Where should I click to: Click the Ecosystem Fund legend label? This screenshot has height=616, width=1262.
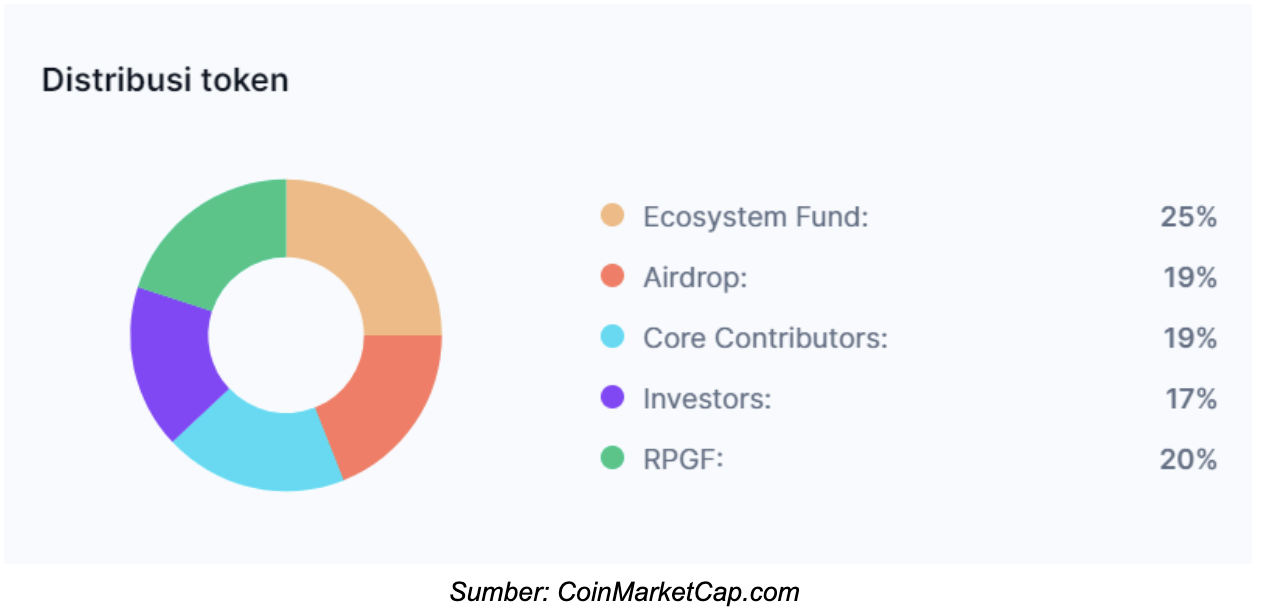click(x=756, y=216)
